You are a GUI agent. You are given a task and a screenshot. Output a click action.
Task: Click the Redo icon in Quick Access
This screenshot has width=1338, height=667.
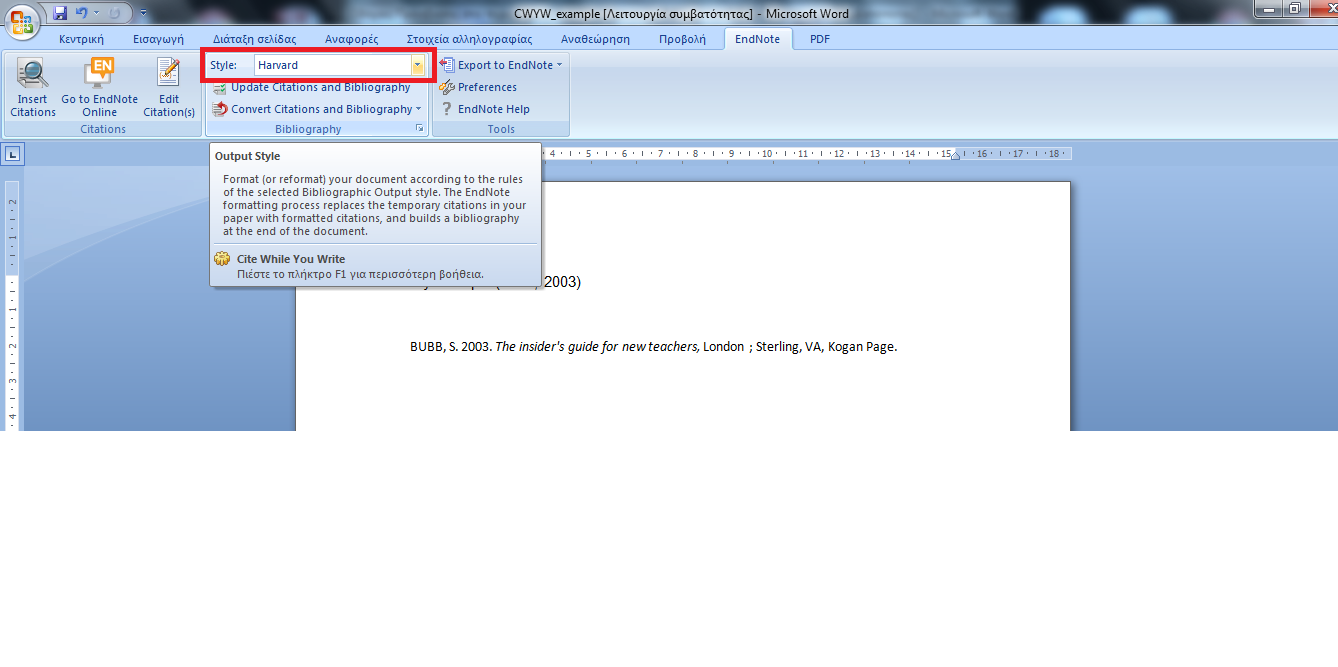tap(114, 13)
